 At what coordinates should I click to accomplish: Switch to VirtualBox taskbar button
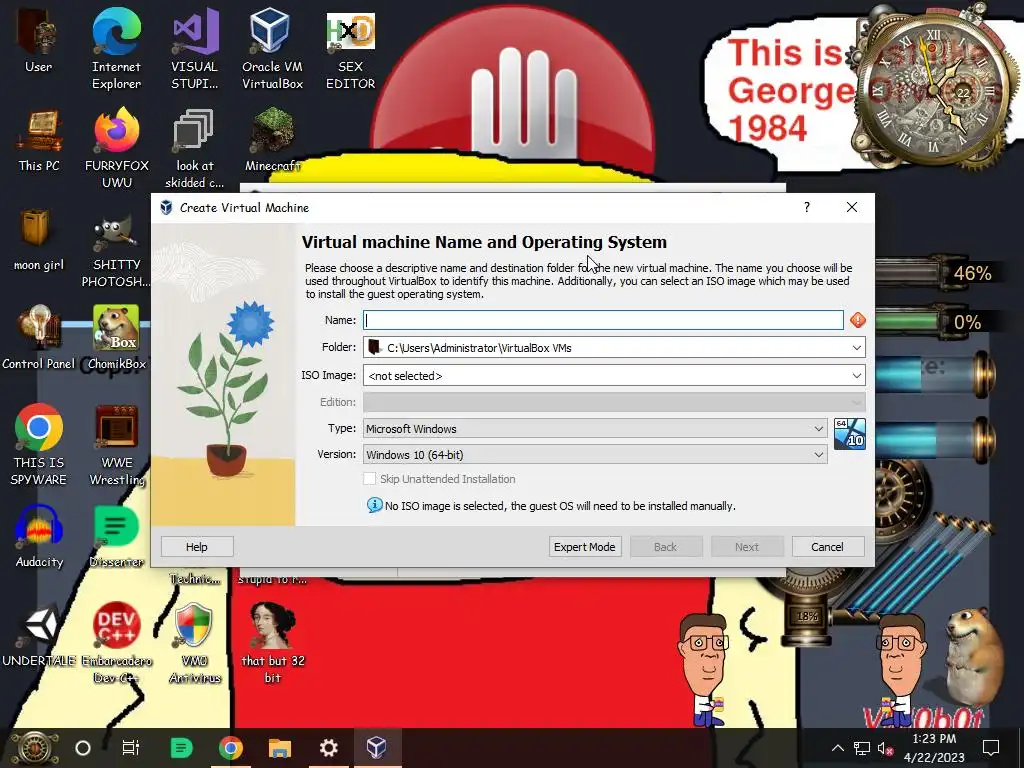(x=377, y=748)
